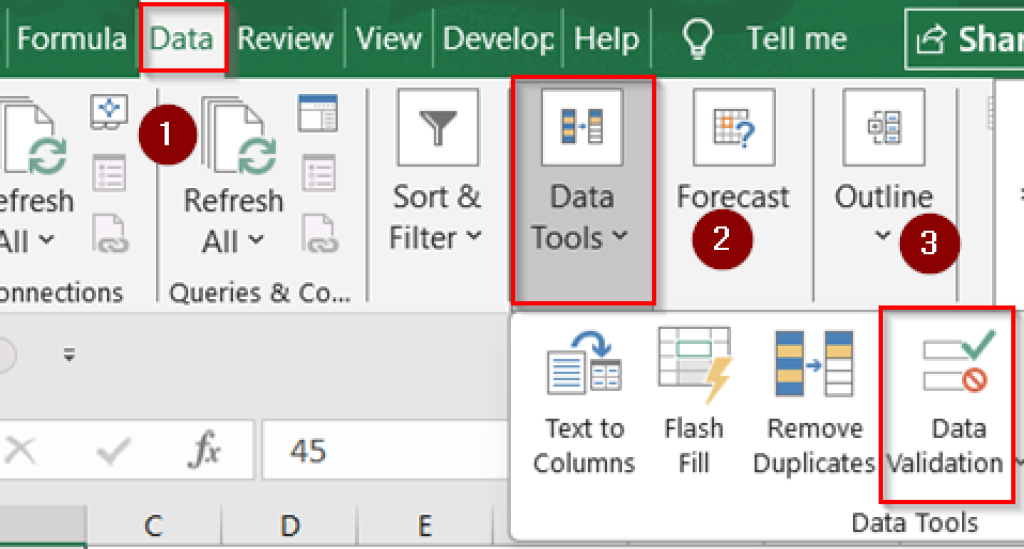Click the fx Insert Function icon
1024x549 pixels.
204,451
